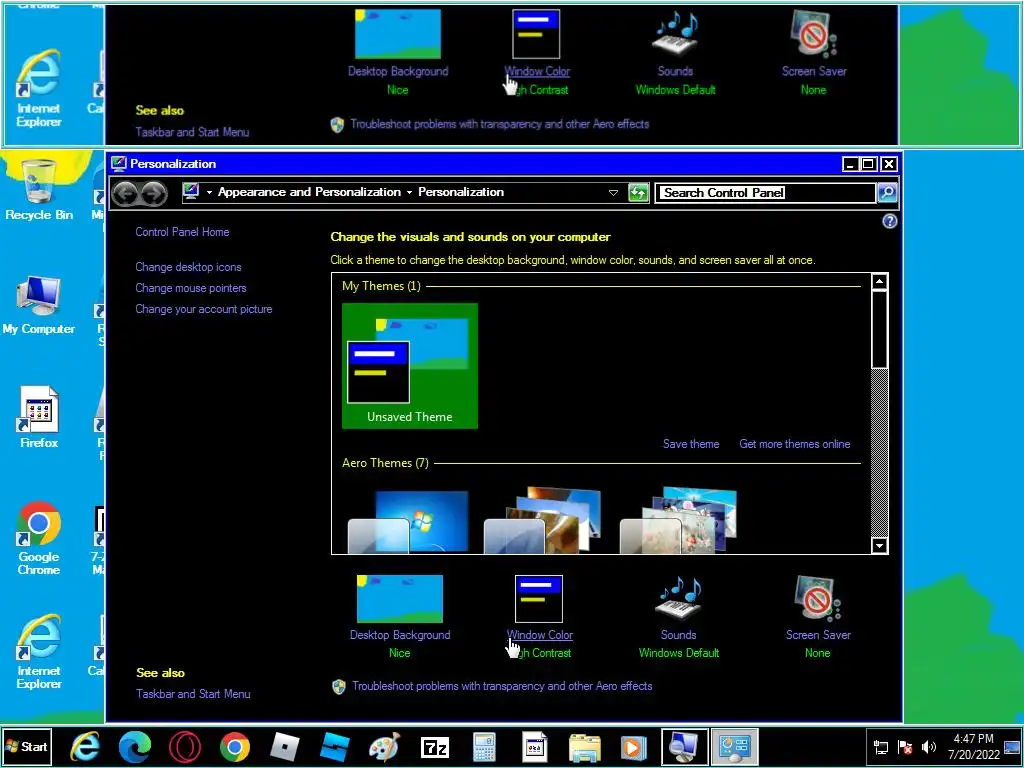Open File Explorer folder icon on taskbar
Image resolution: width=1024 pixels, height=768 pixels.
click(584, 747)
